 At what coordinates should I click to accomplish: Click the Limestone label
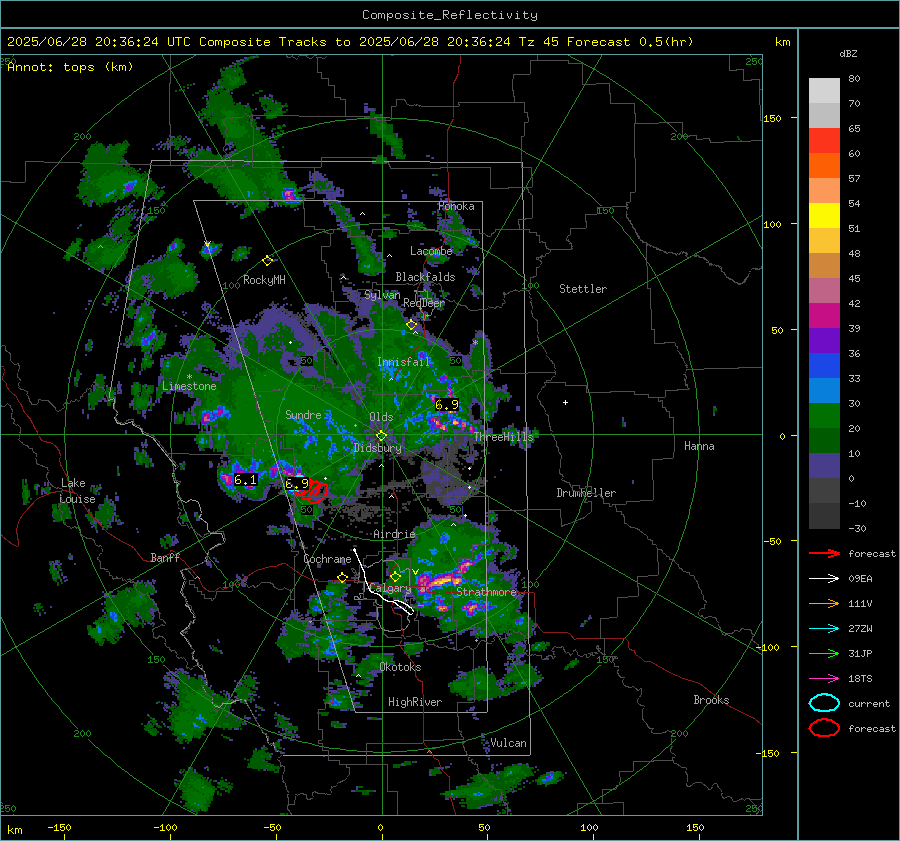[189, 386]
